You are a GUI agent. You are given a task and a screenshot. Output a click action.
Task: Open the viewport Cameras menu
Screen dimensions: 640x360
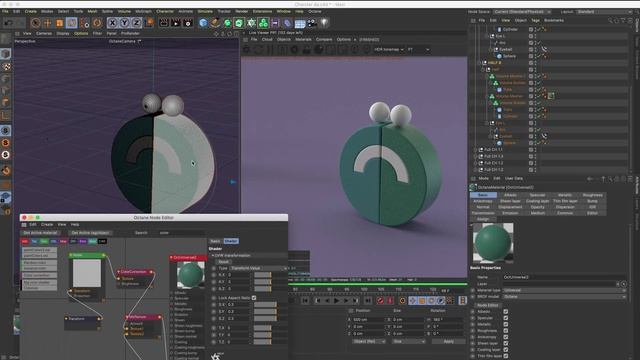[x=44, y=33]
